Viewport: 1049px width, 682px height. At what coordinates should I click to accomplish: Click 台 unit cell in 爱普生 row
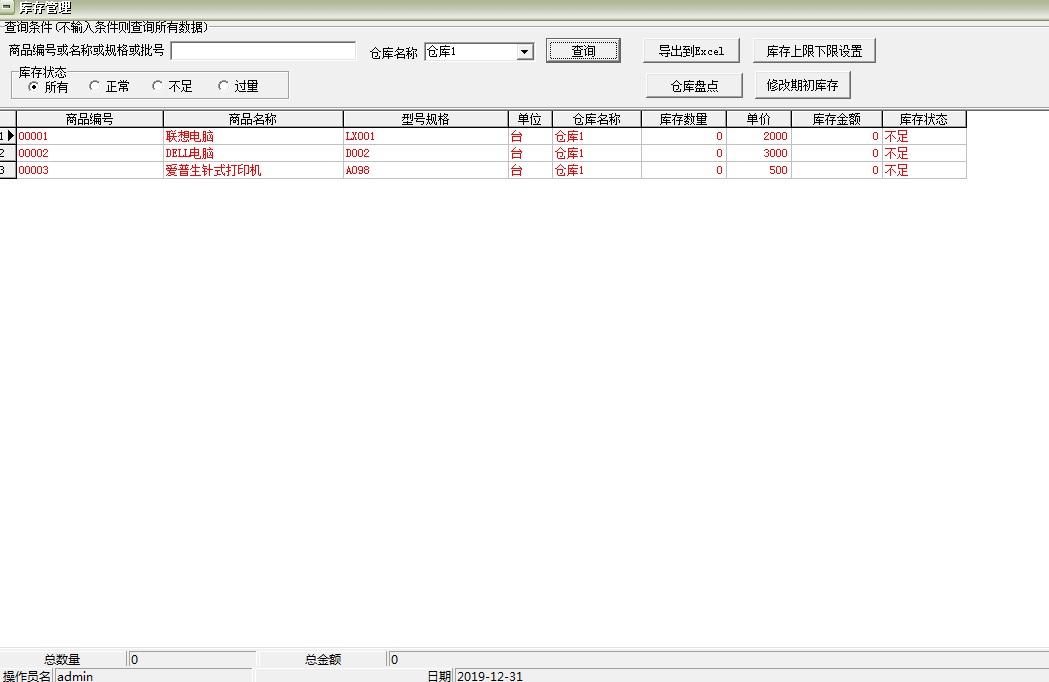tap(530, 170)
